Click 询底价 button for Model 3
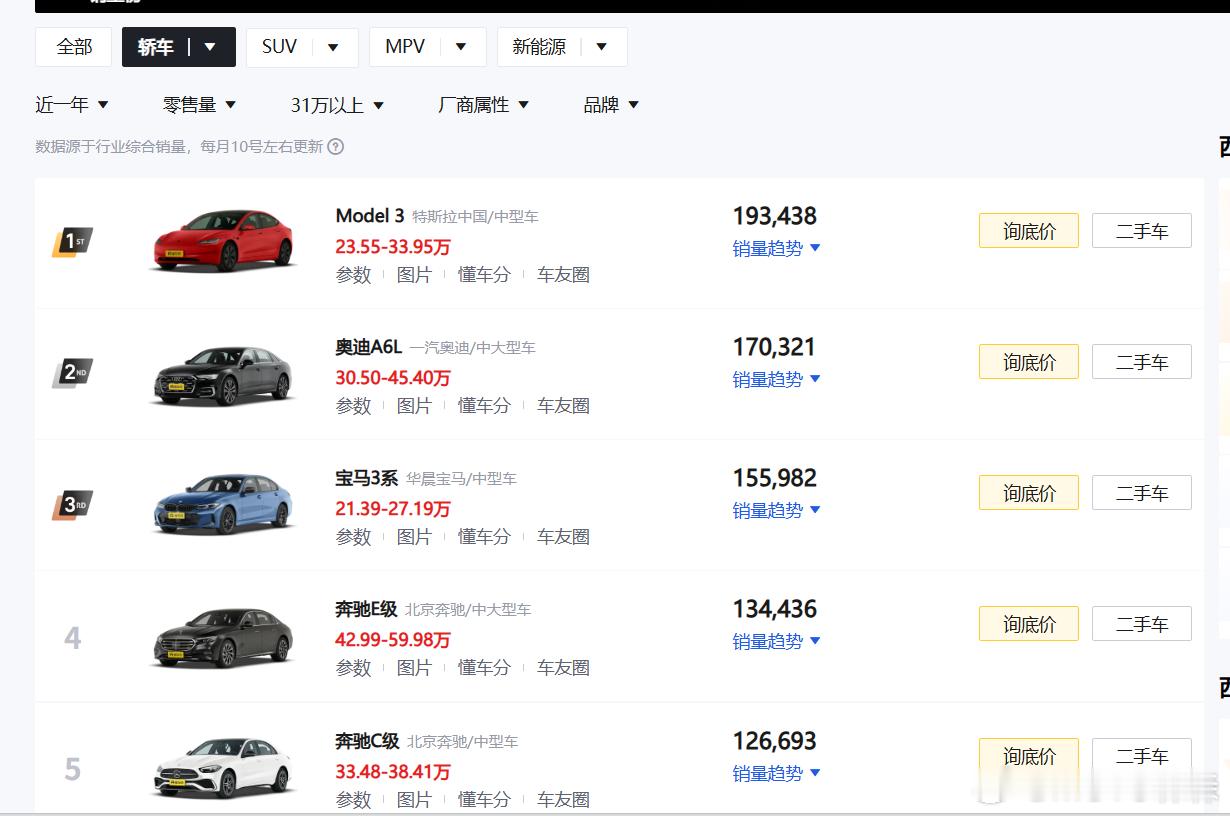The image size is (1230, 816). click(x=1029, y=231)
